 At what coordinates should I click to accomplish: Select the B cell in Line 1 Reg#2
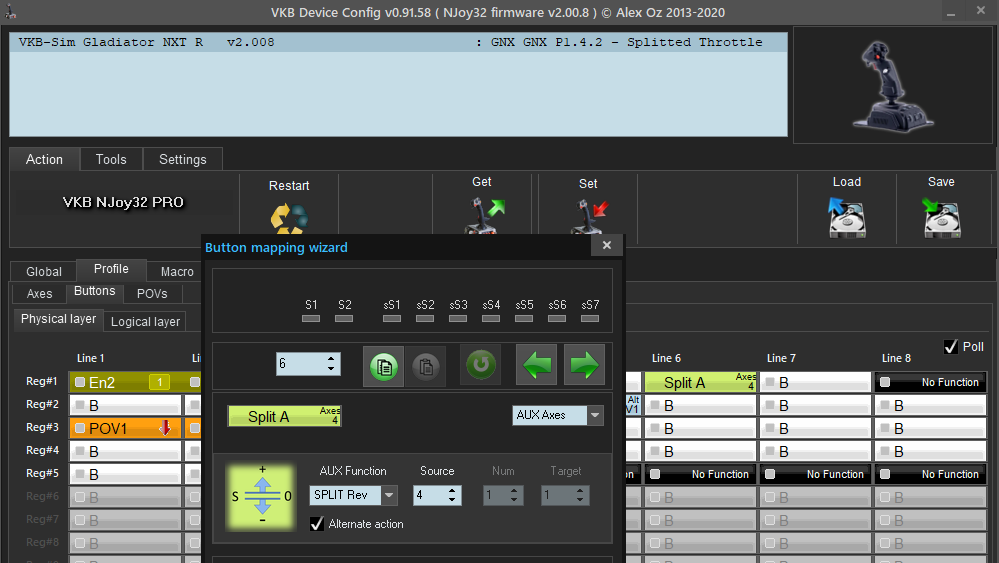click(x=126, y=405)
